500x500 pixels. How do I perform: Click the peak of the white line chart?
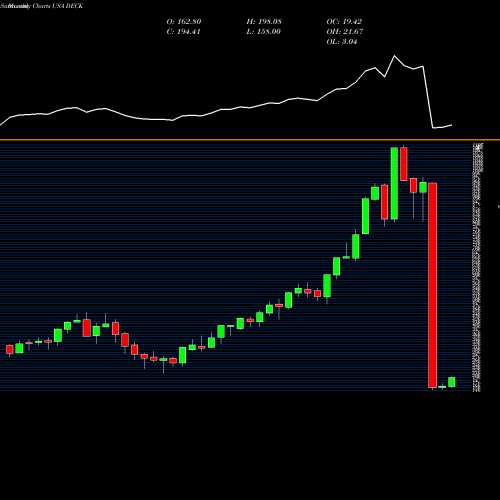[395, 56]
